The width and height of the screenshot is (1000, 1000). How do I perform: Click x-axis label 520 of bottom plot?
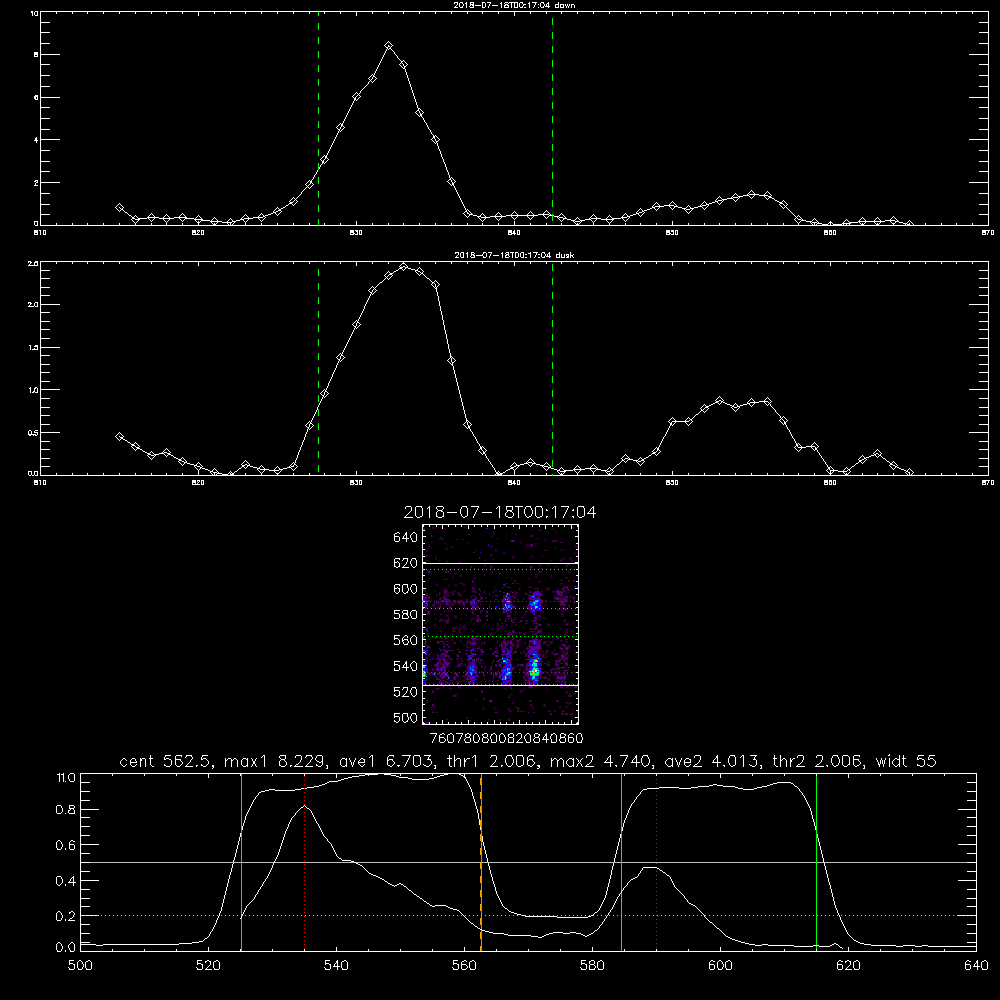click(208, 966)
